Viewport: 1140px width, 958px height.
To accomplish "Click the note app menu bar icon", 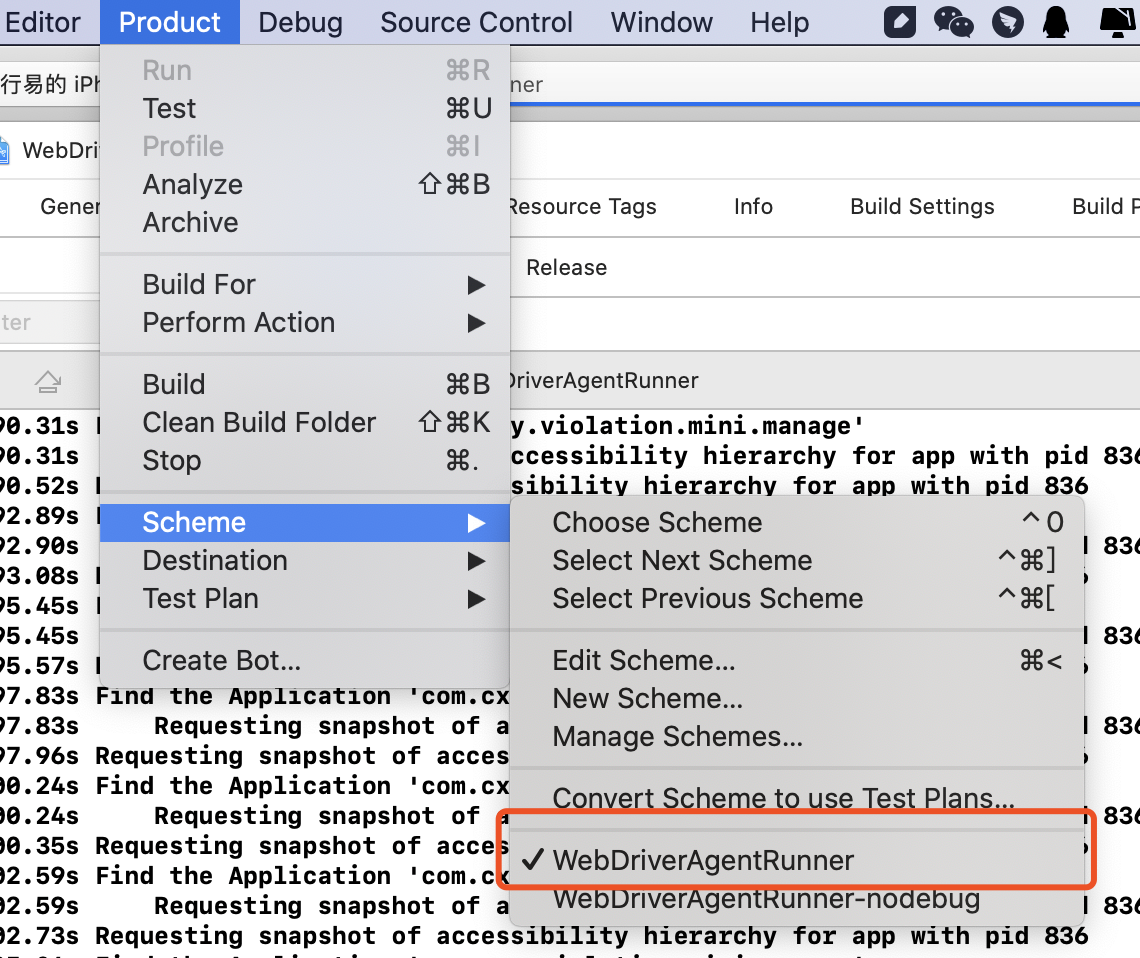I will [x=899, y=22].
